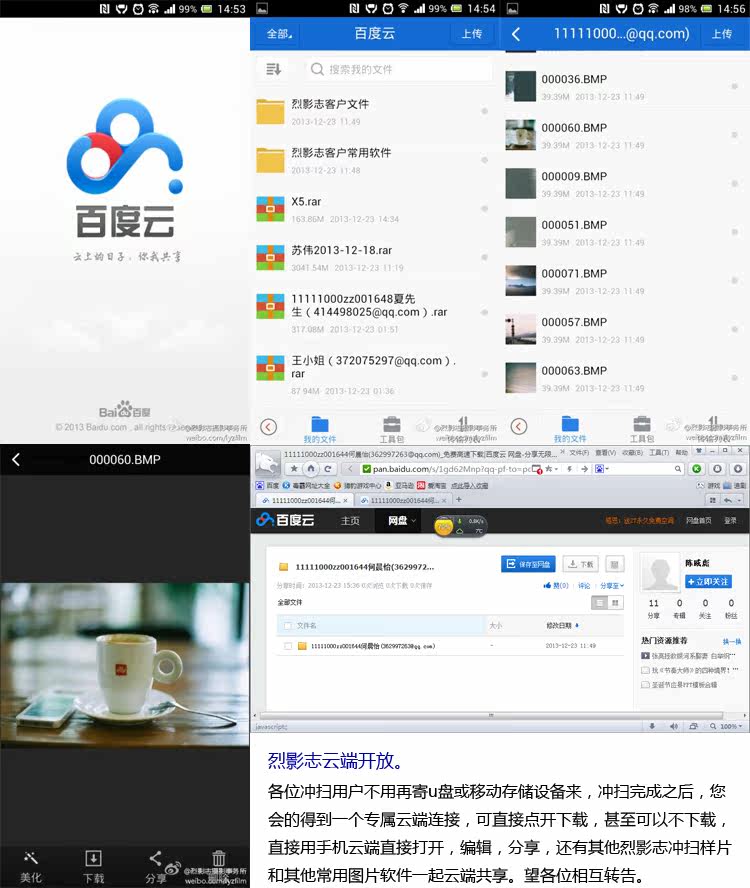Open the 000063.BMP thumbnail

tap(521, 378)
